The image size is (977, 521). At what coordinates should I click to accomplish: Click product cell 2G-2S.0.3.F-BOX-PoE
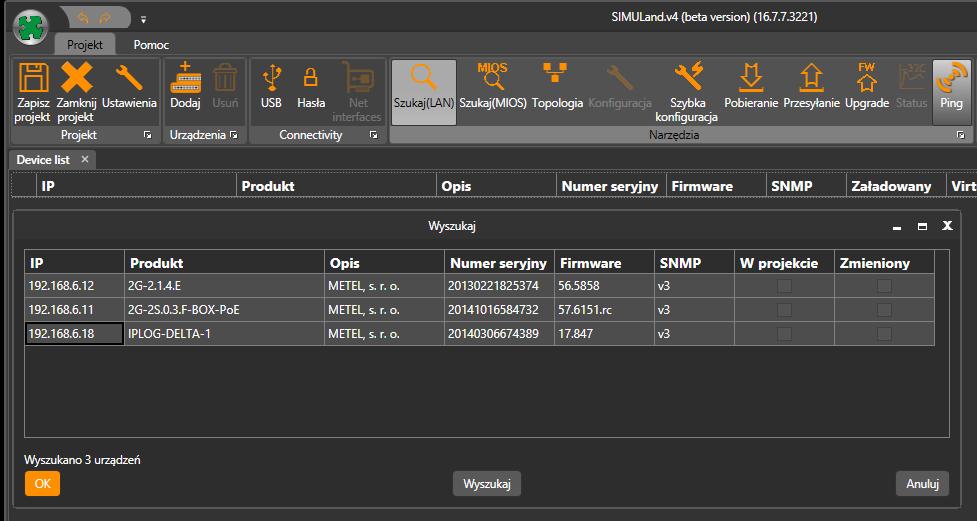tap(224, 310)
